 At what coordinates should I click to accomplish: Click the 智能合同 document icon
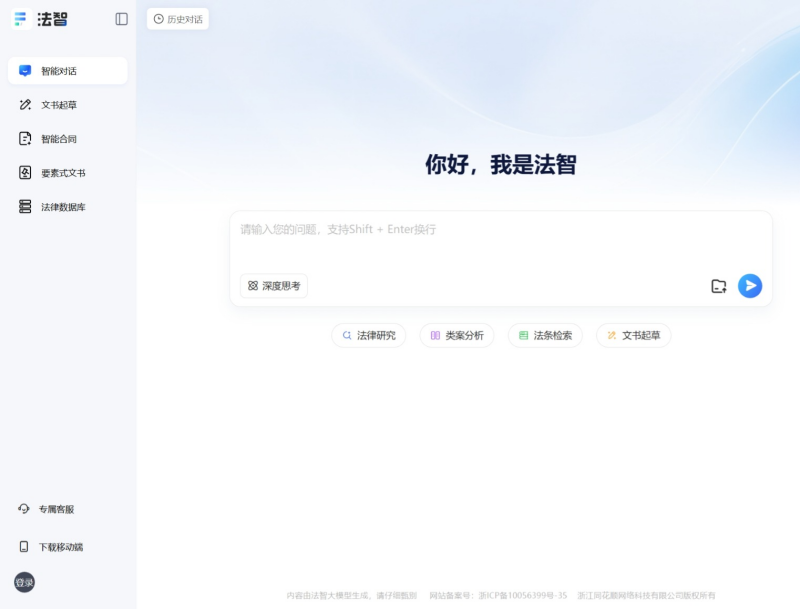(25, 139)
